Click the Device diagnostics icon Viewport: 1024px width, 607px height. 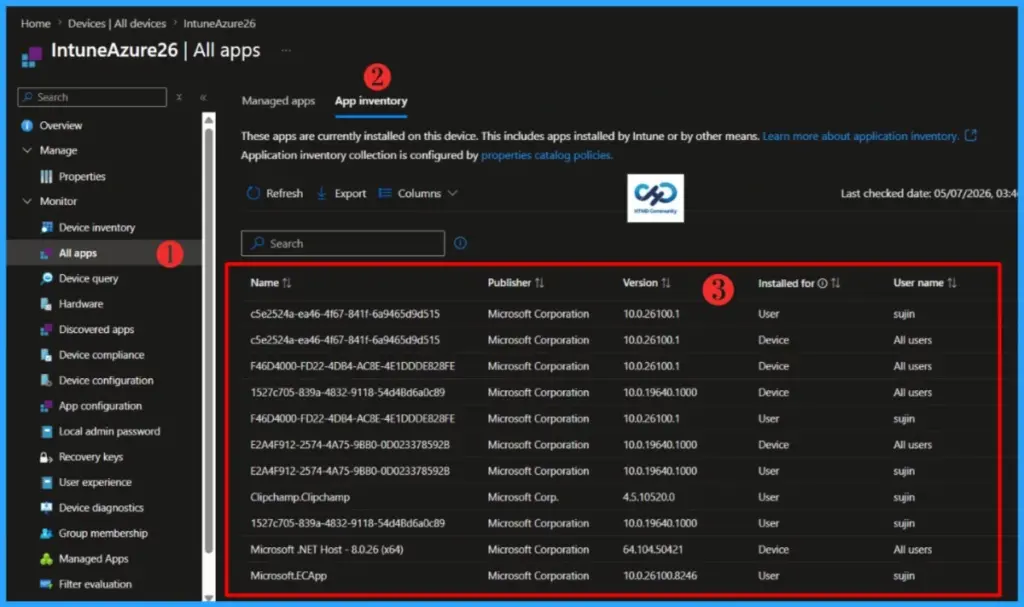[x=46, y=508]
